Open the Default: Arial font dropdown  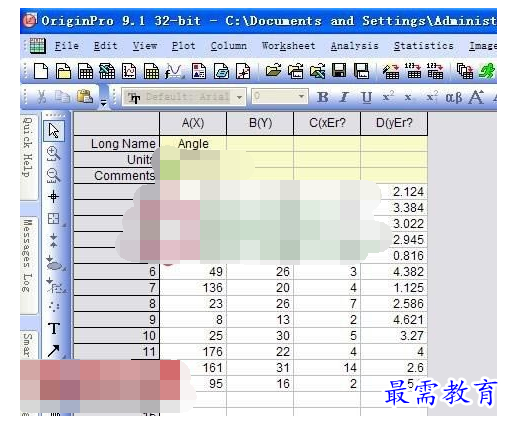pos(239,97)
